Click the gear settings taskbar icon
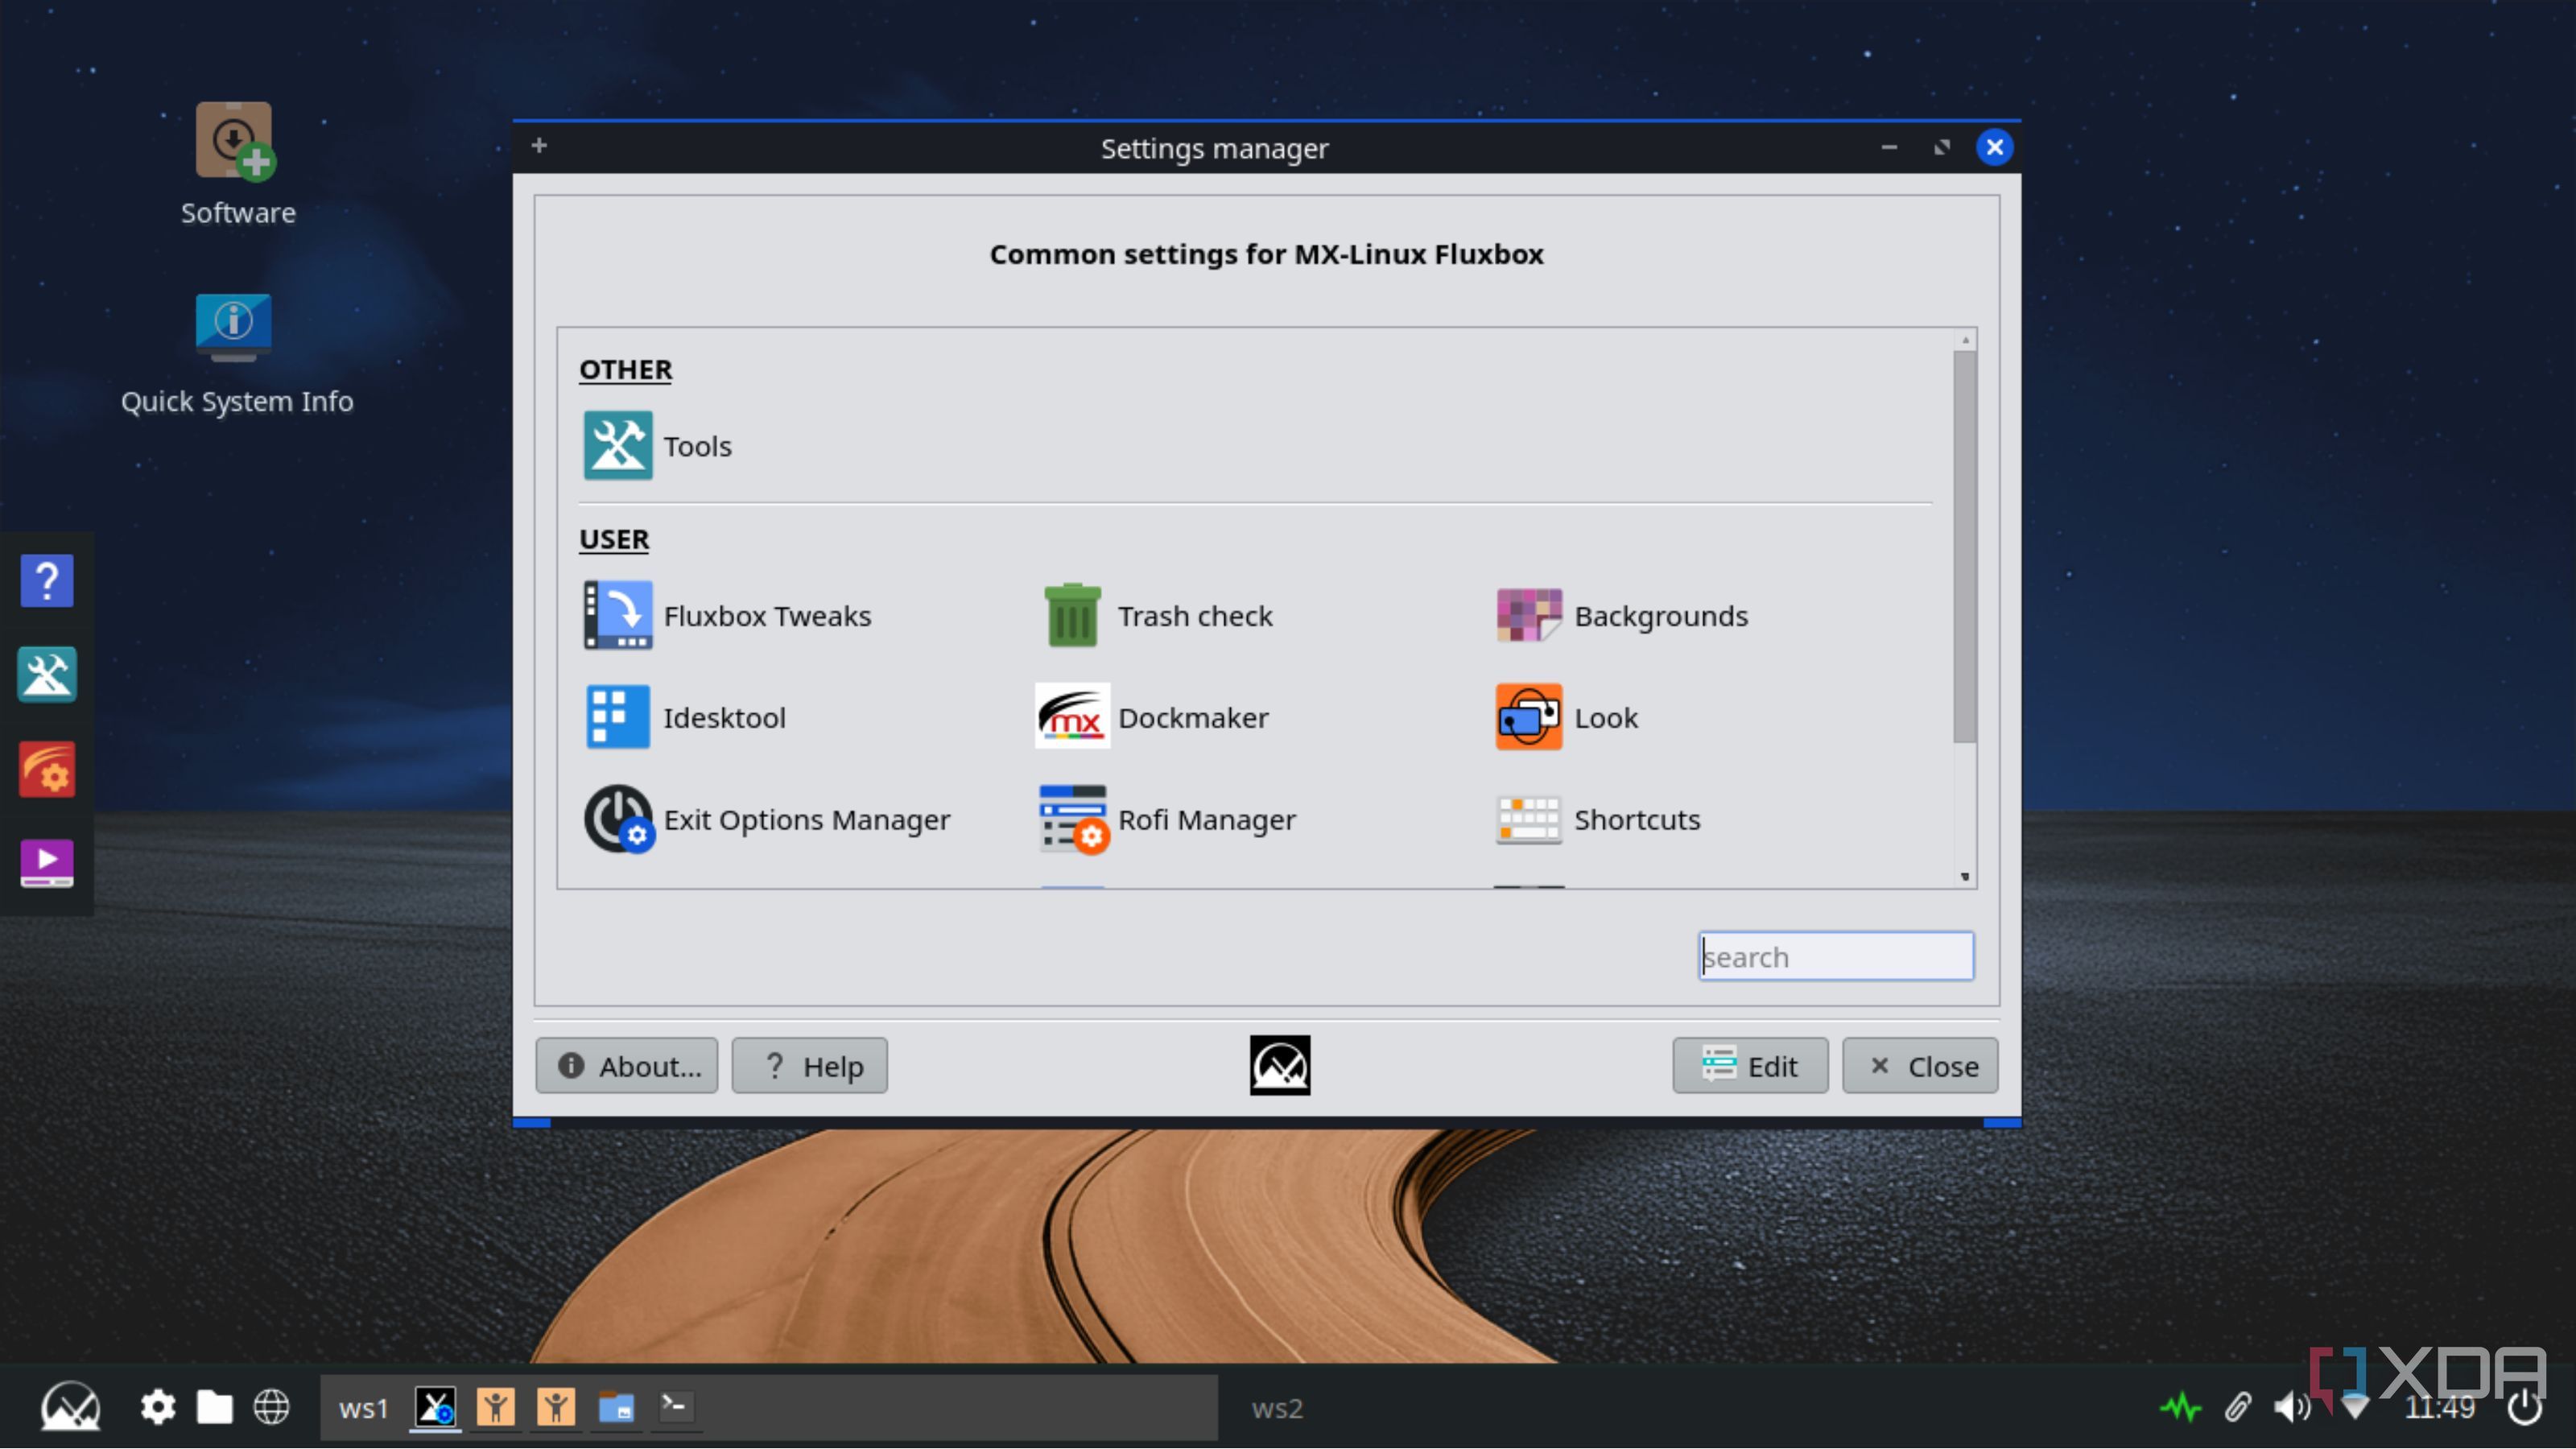Viewport: 2576px width, 1449px height. pos(157,1407)
